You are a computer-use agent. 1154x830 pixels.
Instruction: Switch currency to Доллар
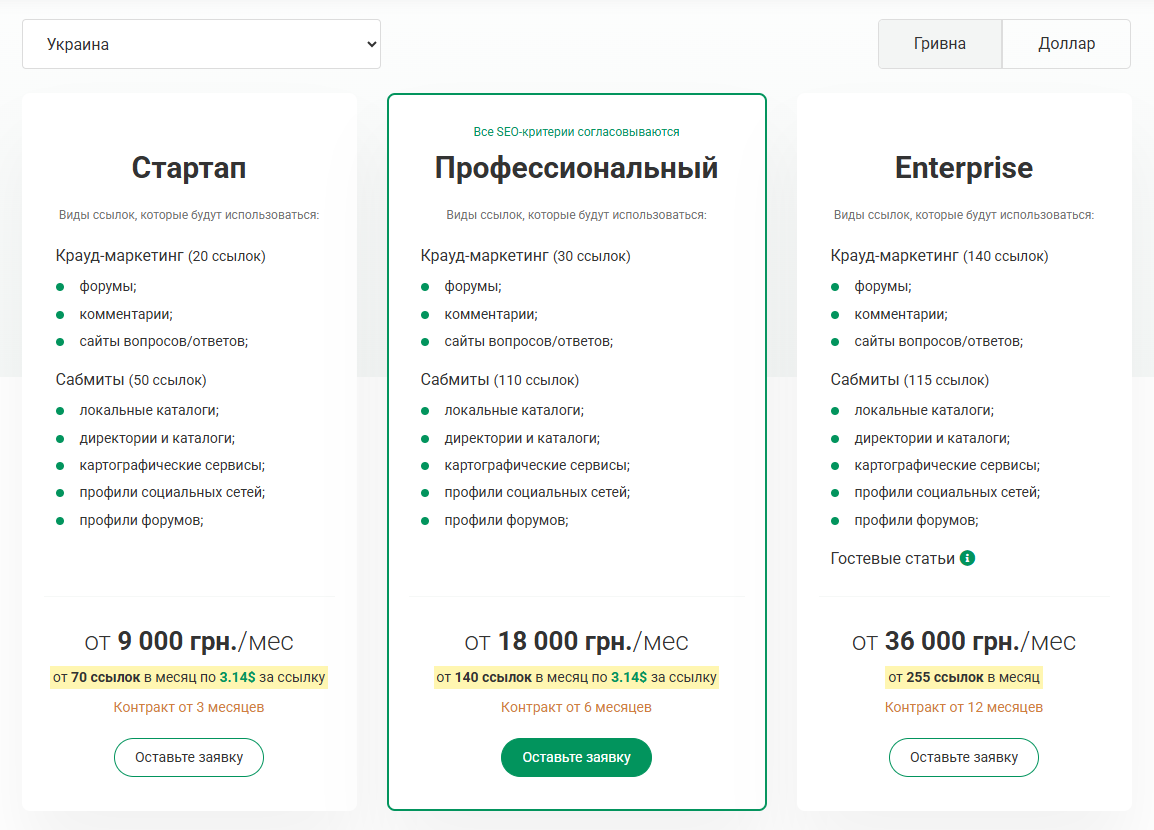(x=1066, y=43)
